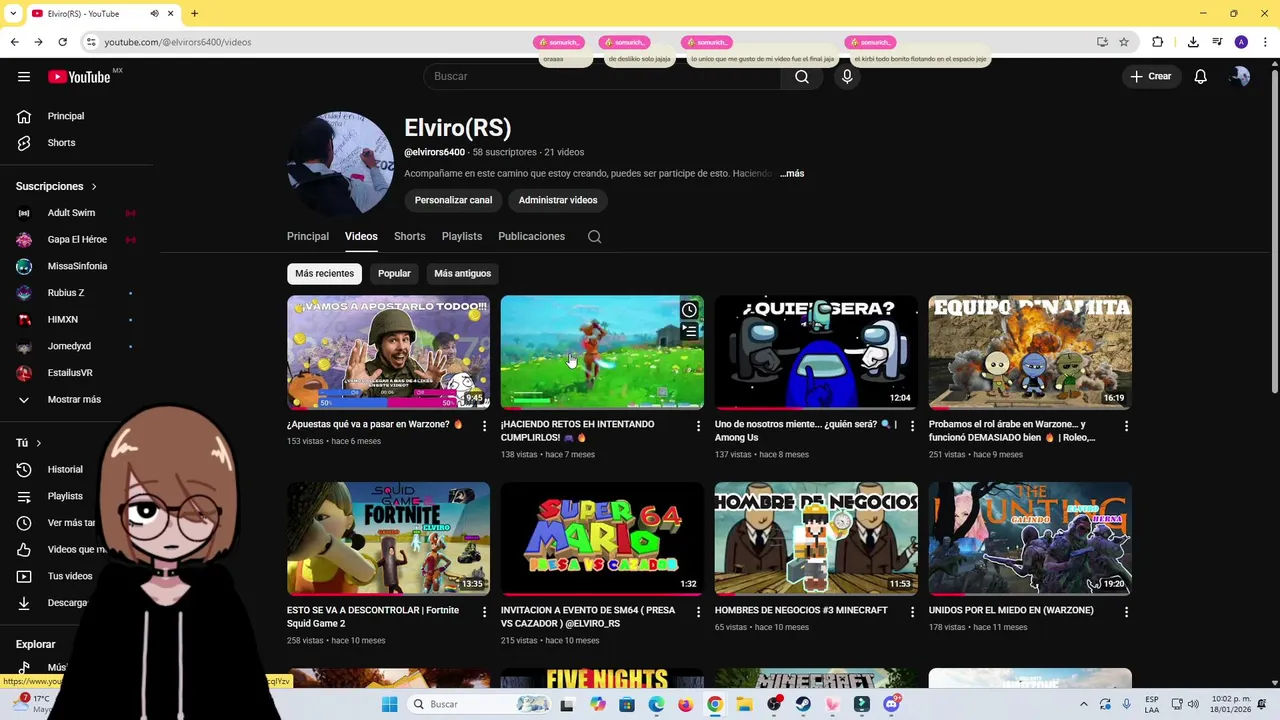Search within channel magnifier icon
Viewport: 1280px width, 720px height.
(x=595, y=237)
